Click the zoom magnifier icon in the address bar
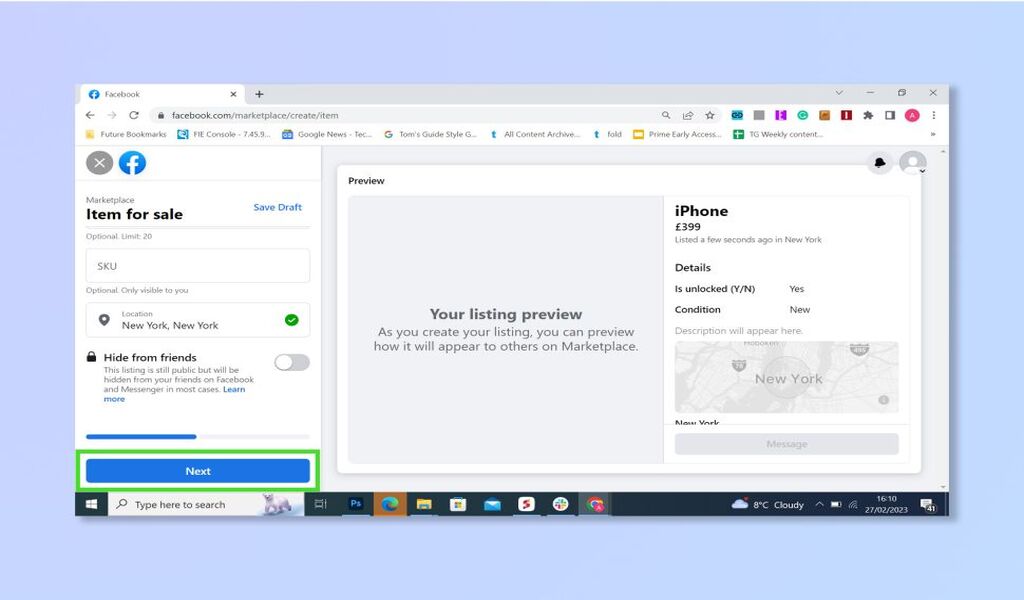 click(x=665, y=115)
